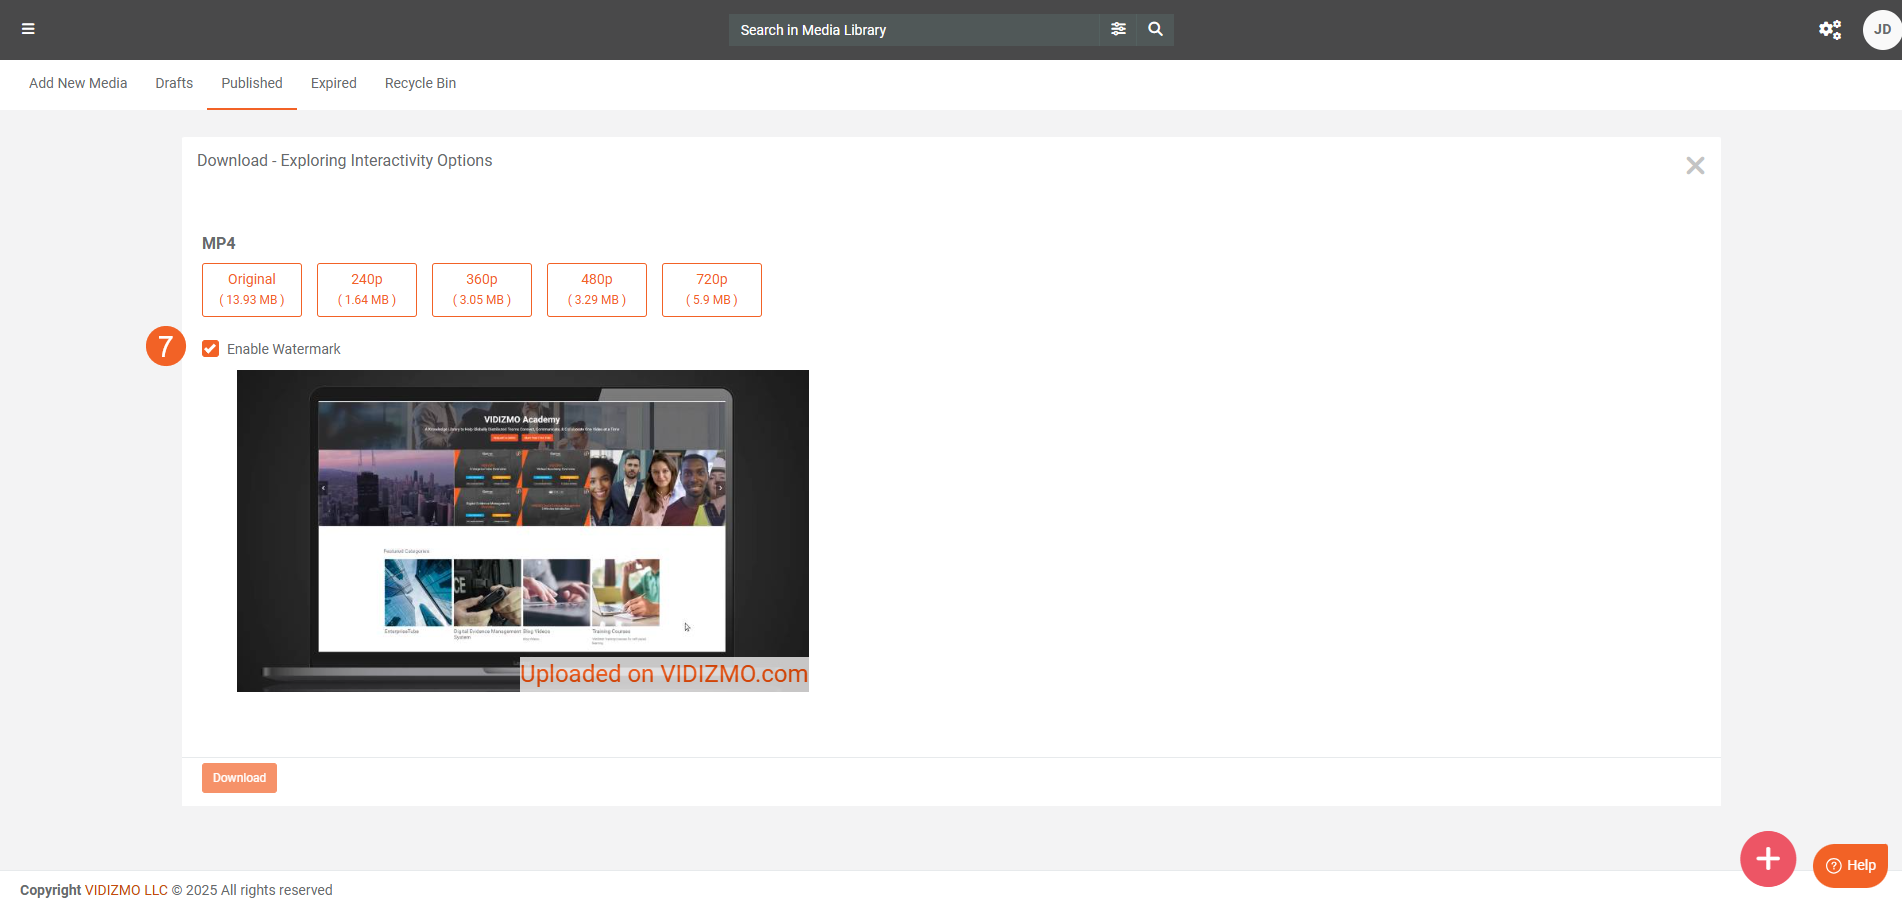Close the Download dialog panel
The image size is (1902, 910).
[x=1694, y=166]
